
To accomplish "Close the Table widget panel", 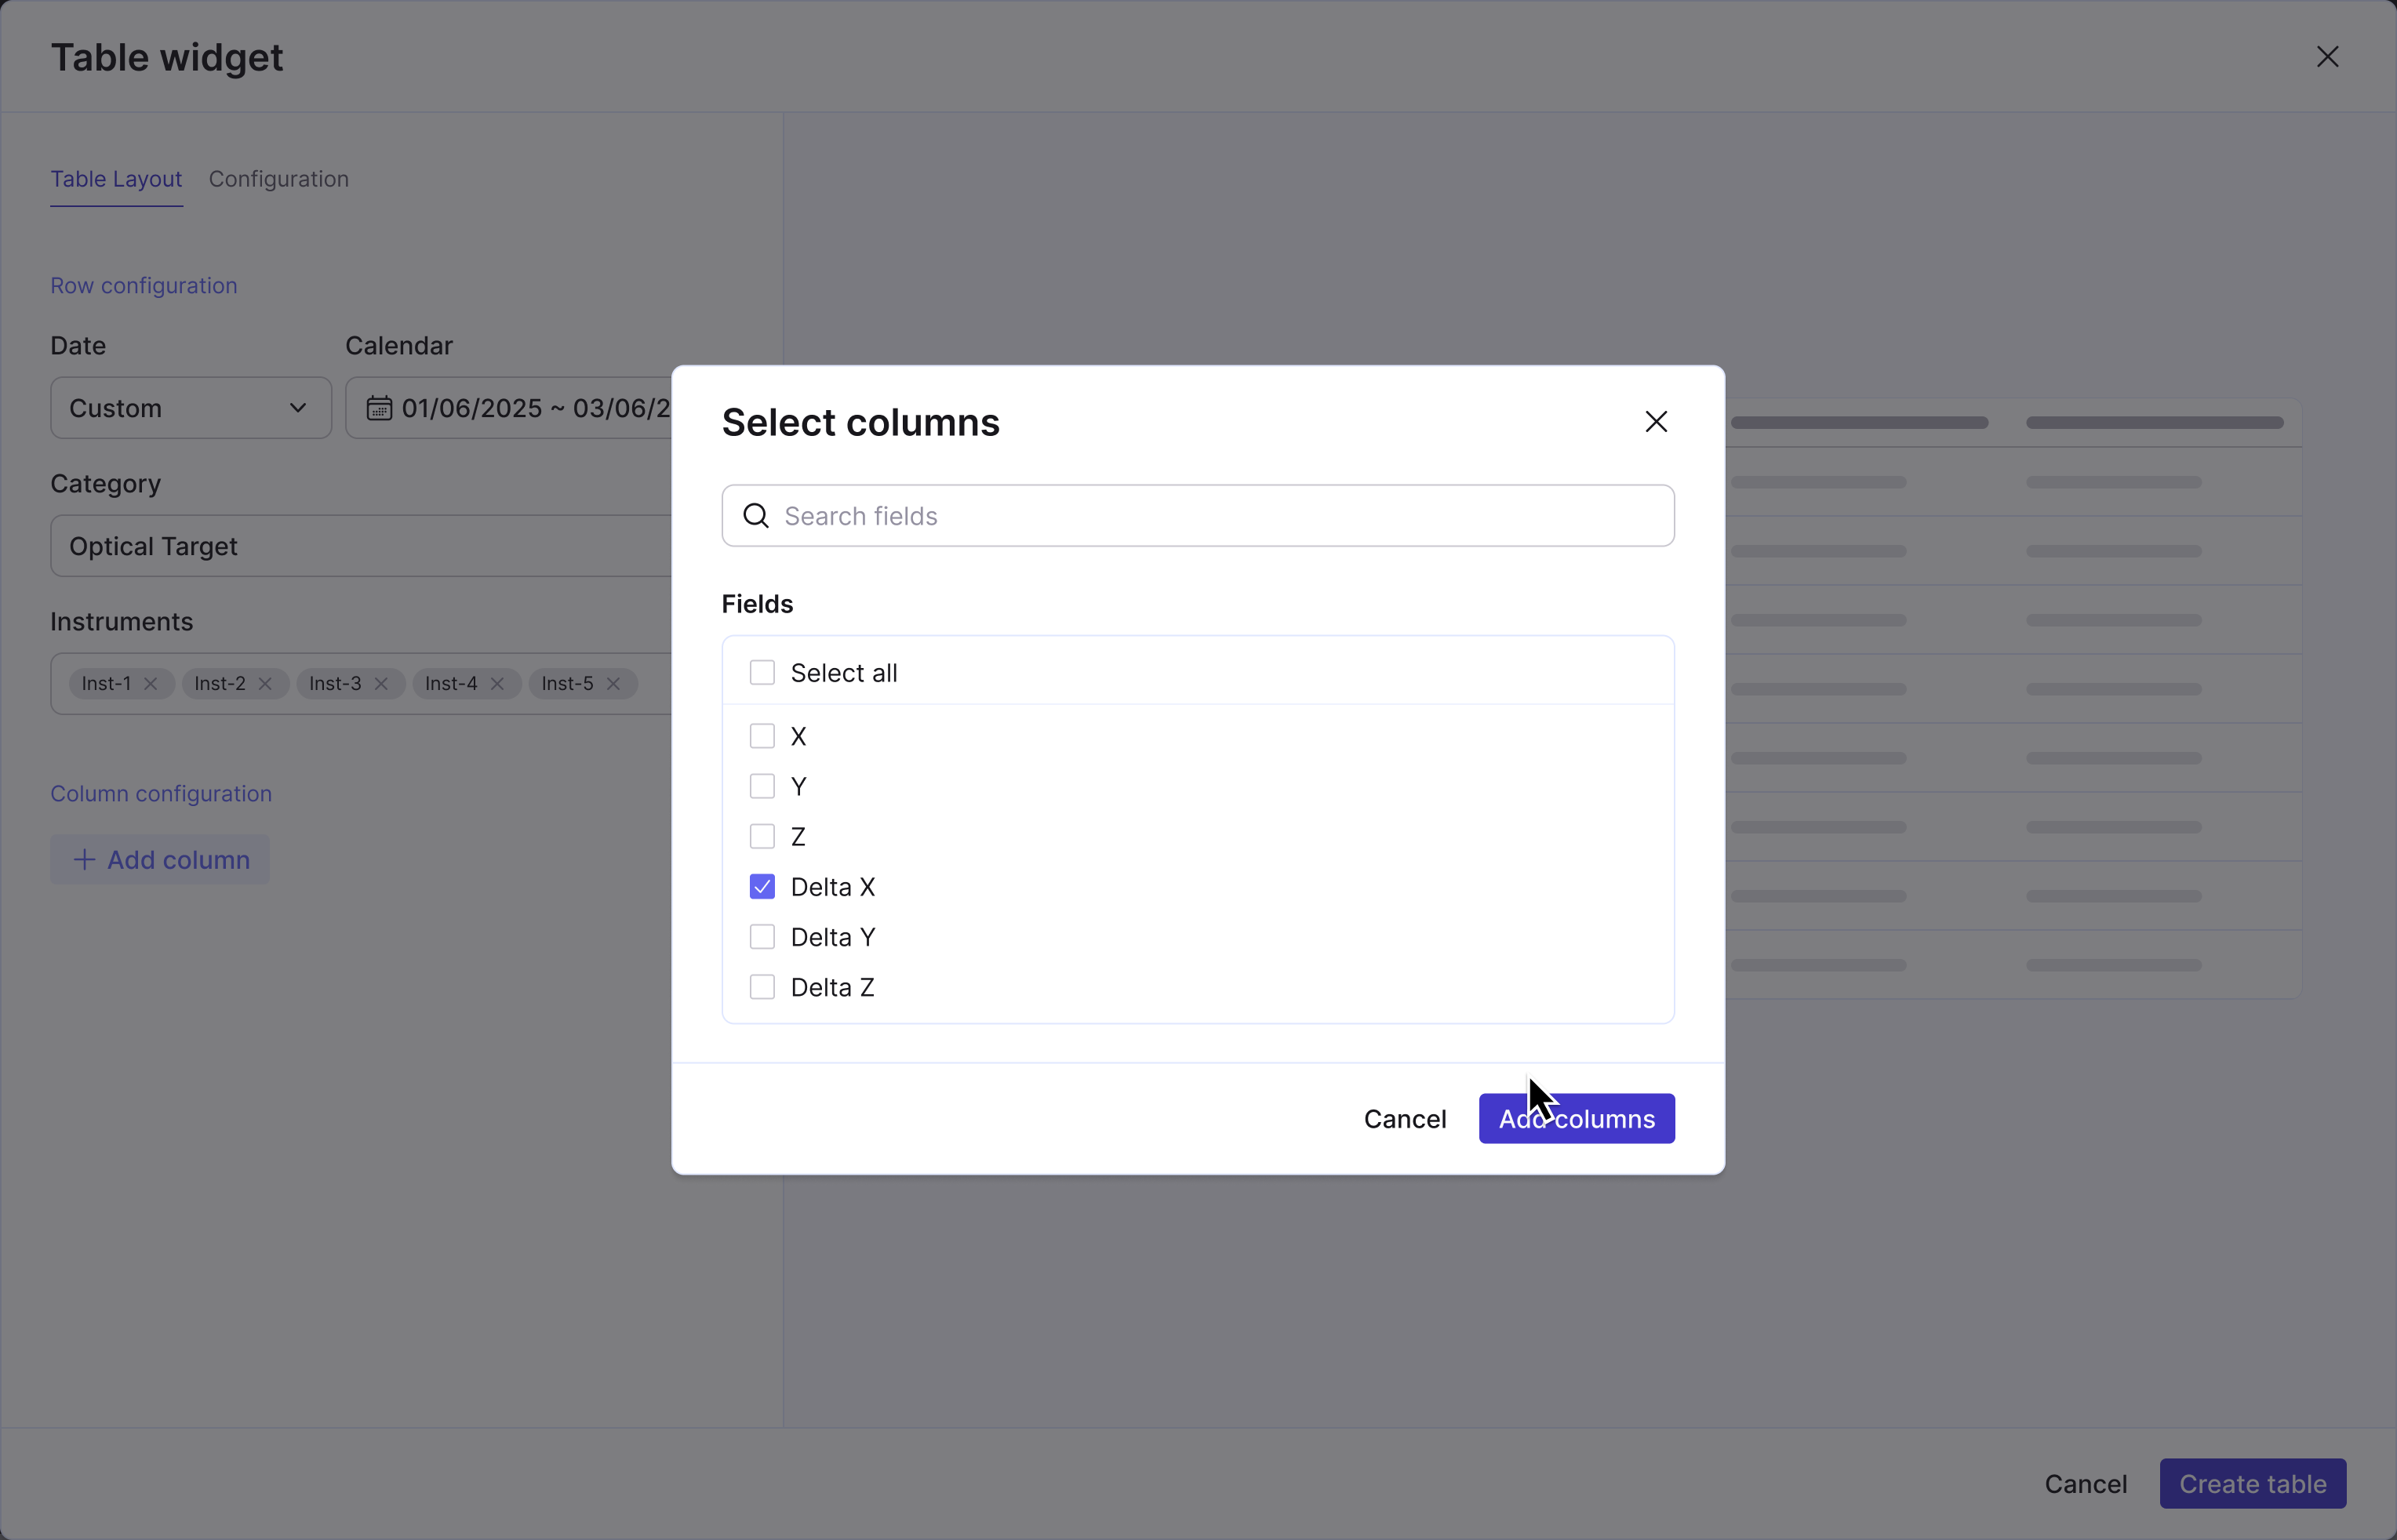I will (2327, 57).
